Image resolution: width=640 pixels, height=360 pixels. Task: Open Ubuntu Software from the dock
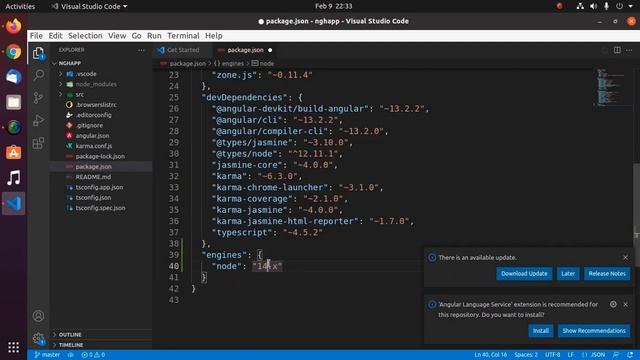point(13,153)
